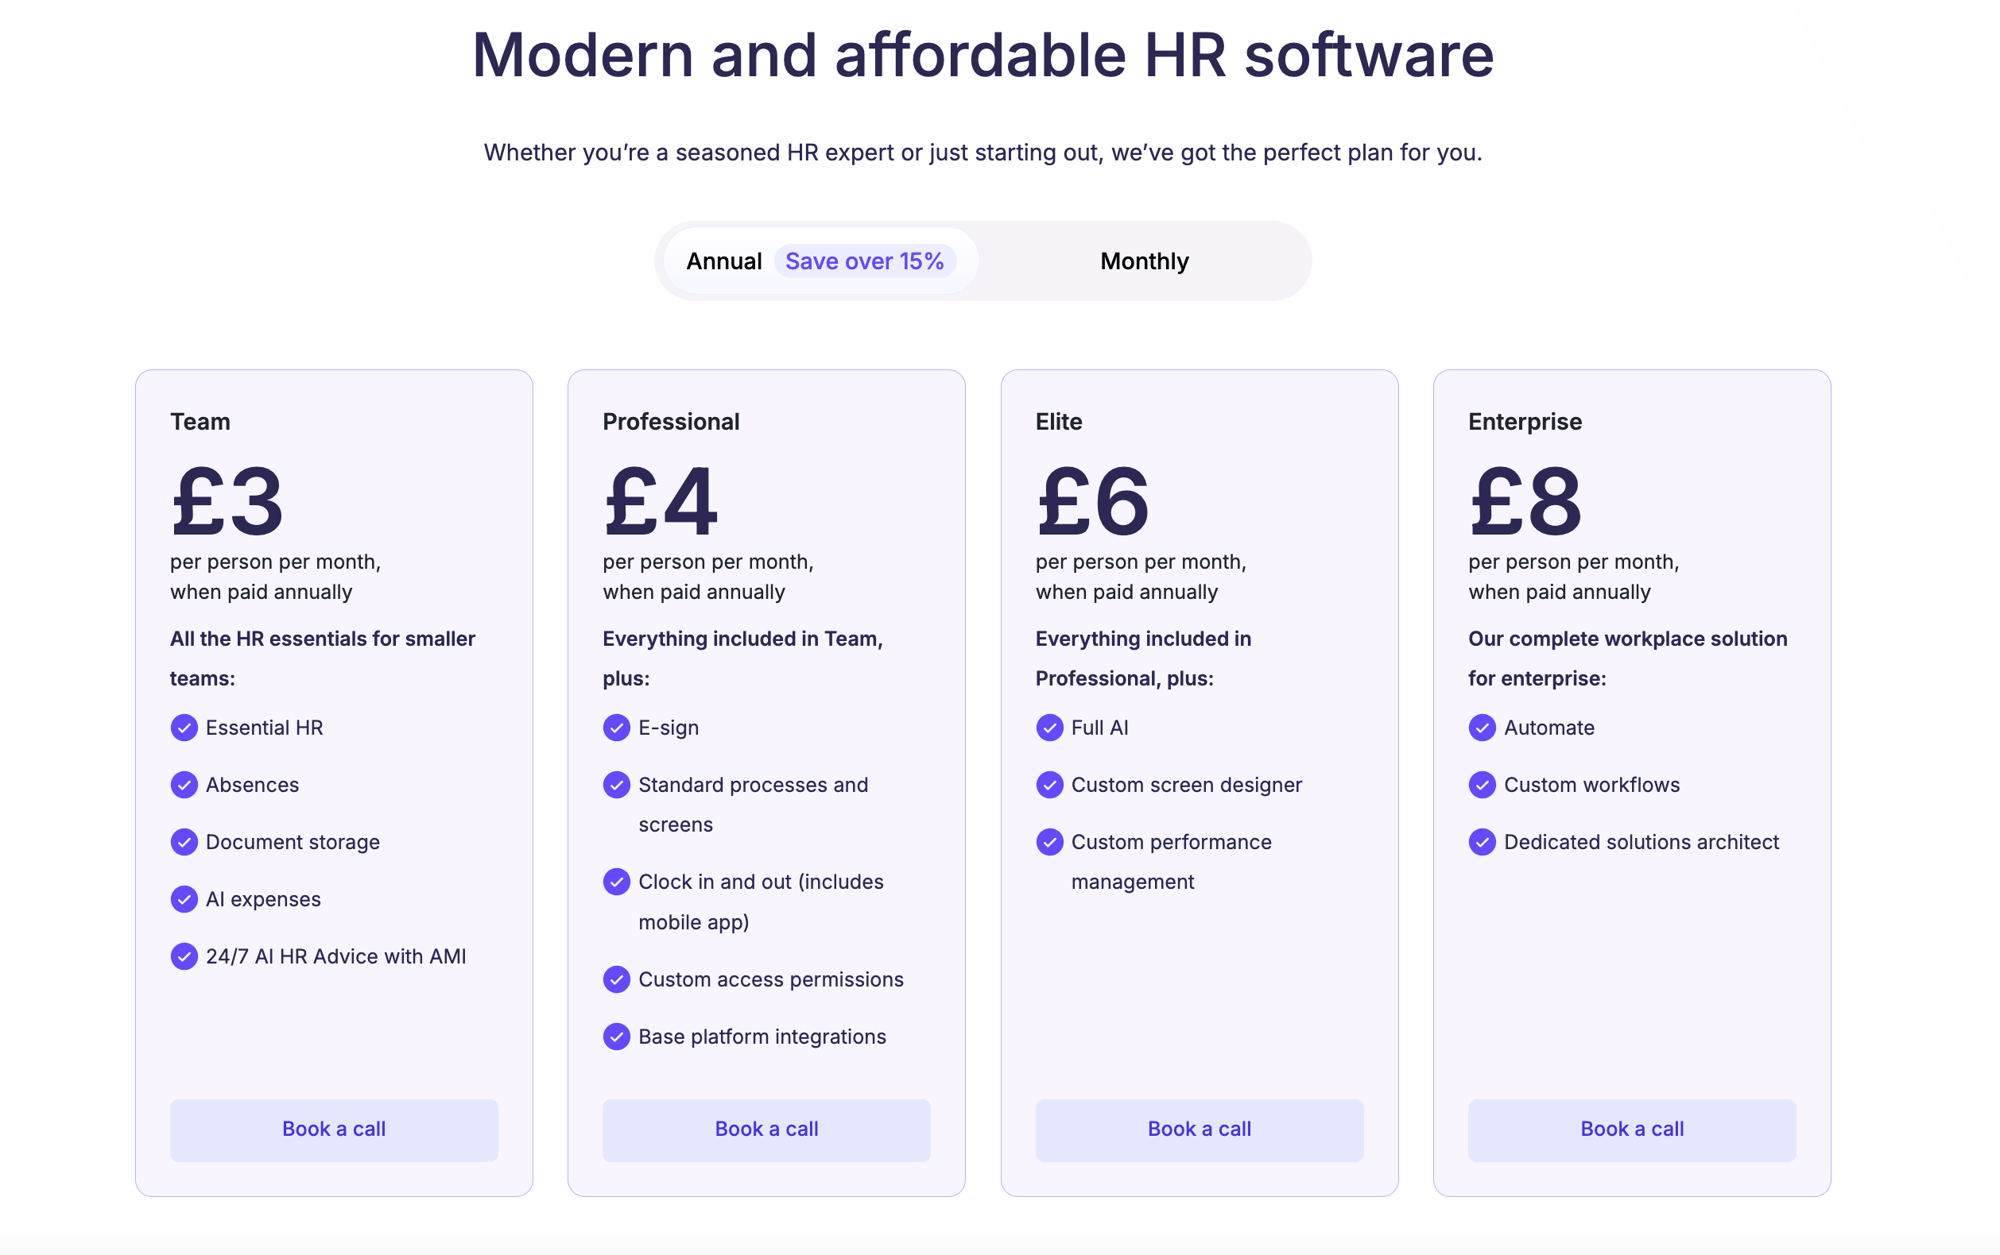Book a call for Professional plan
This screenshot has height=1255, width=2000.
[766, 1129]
